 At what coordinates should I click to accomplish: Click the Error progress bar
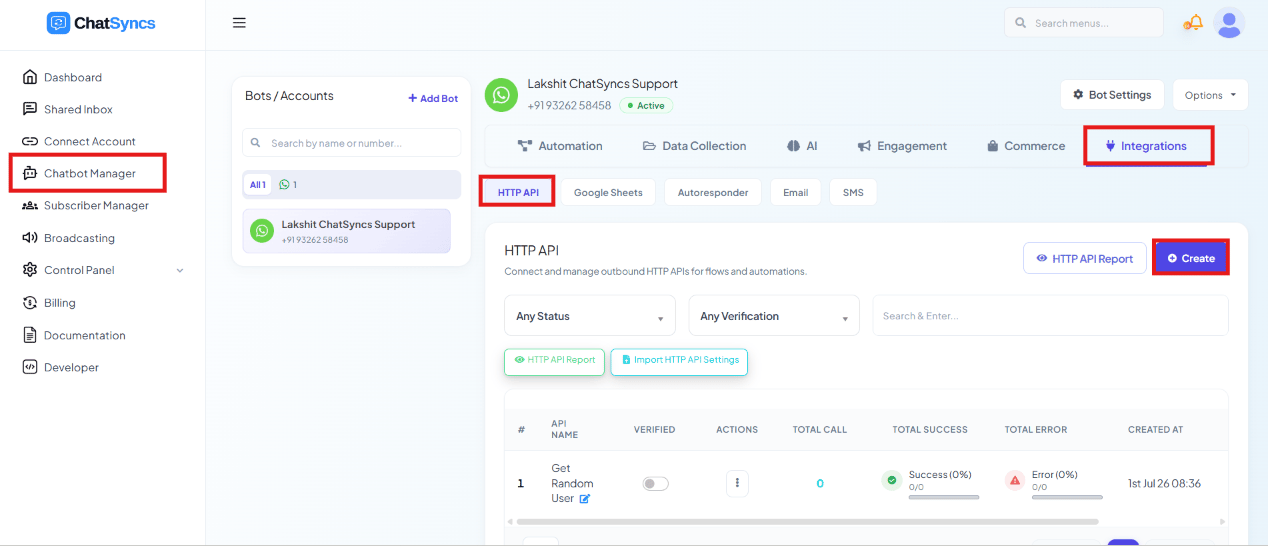(1067, 497)
